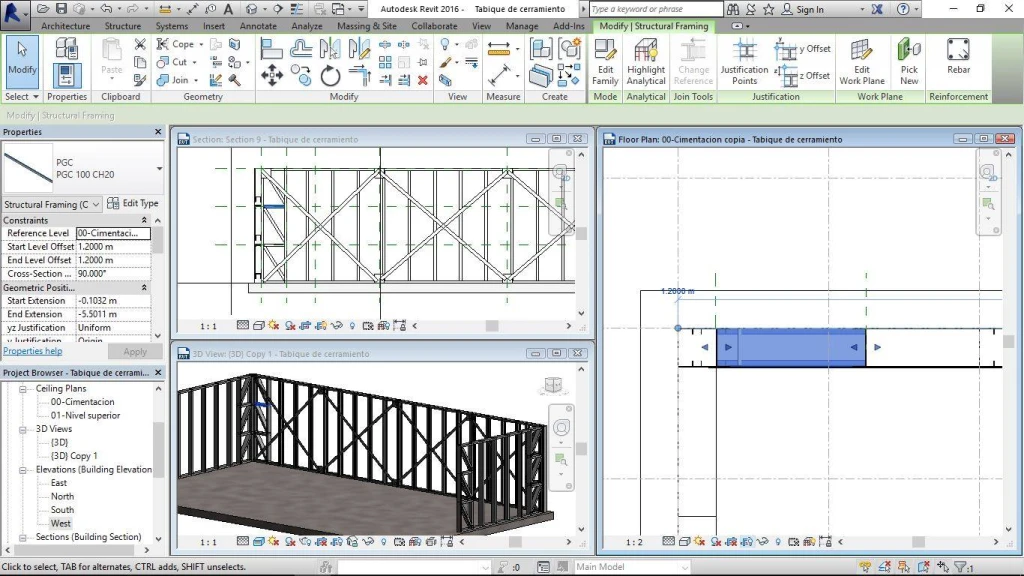Select the Highlight Analytical tool
1024x576 pixels.
pyautogui.click(x=645, y=62)
